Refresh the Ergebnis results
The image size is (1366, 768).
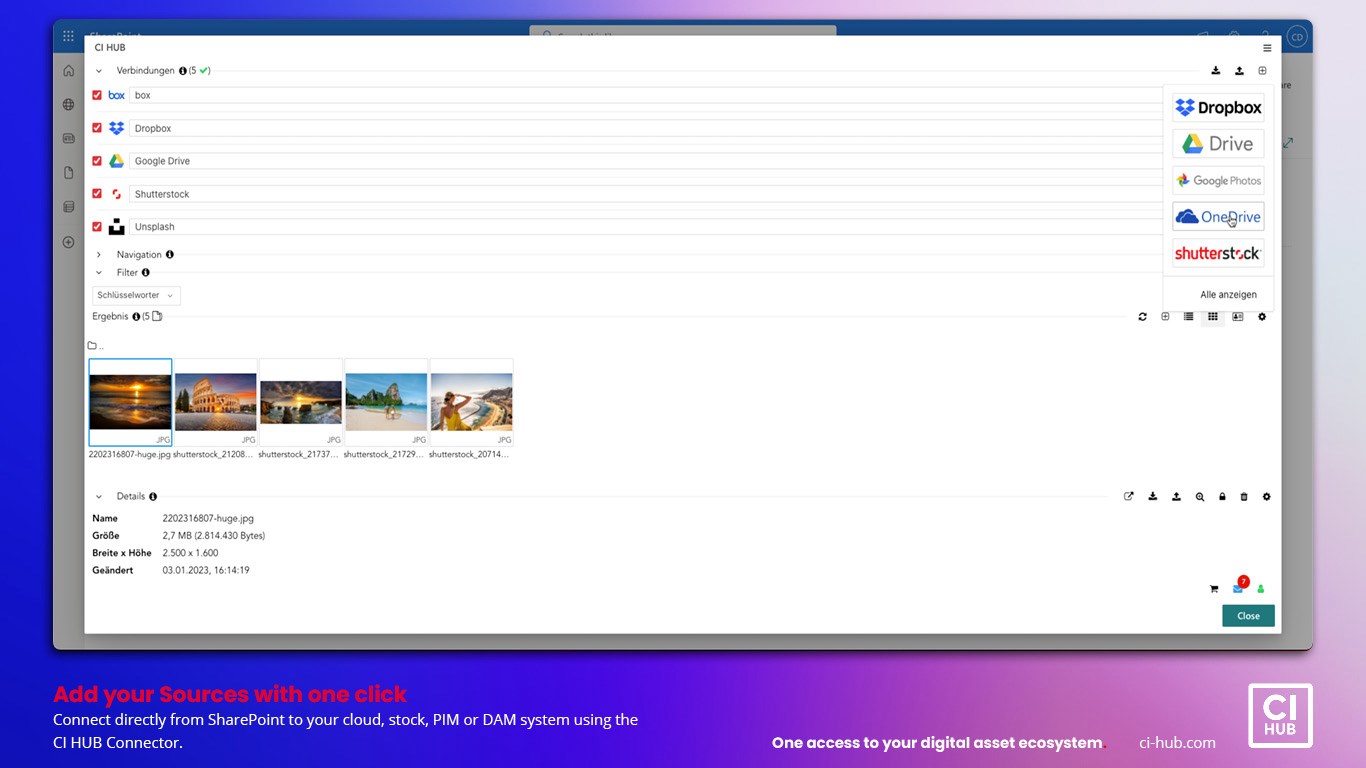pyautogui.click(x=1142, y=317)
